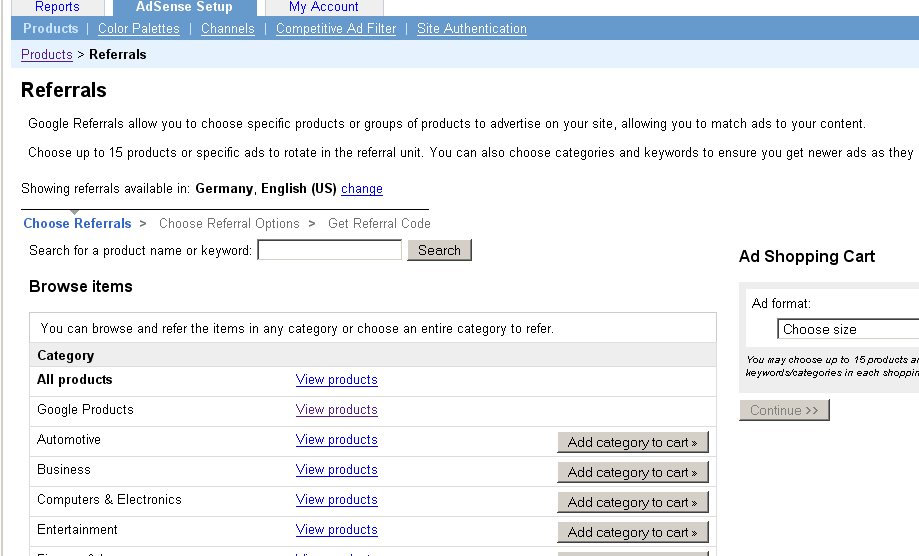Add Business category to cart

coord(633,472)
